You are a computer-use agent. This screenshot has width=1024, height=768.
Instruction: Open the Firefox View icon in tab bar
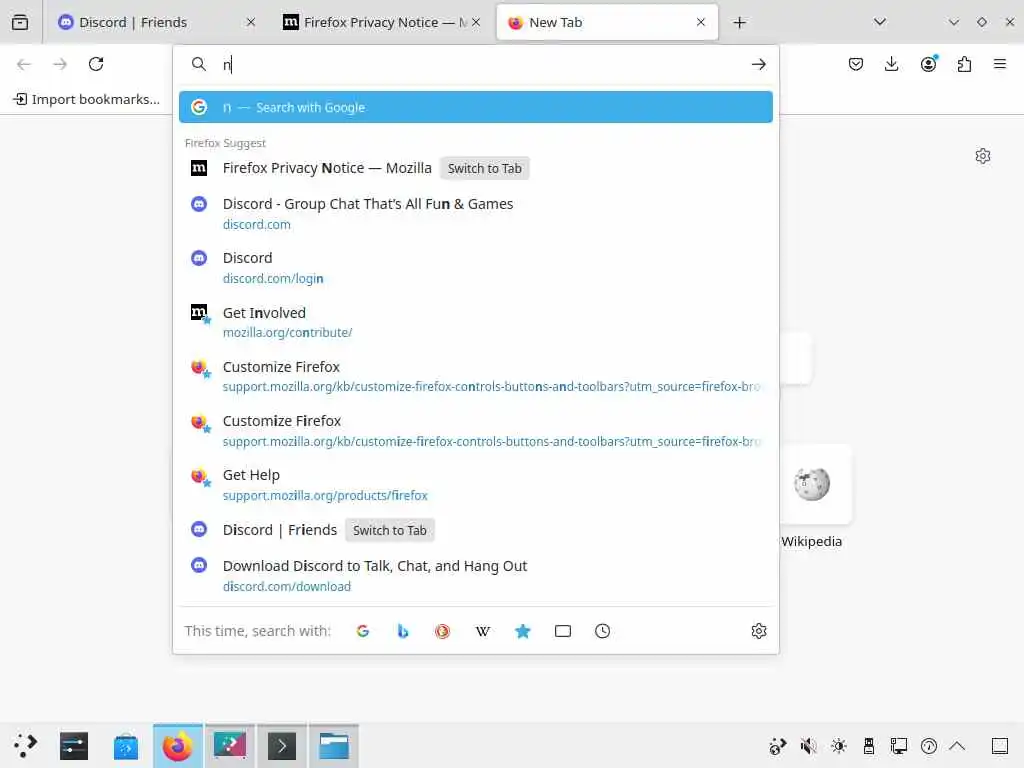tap(20, 22)
